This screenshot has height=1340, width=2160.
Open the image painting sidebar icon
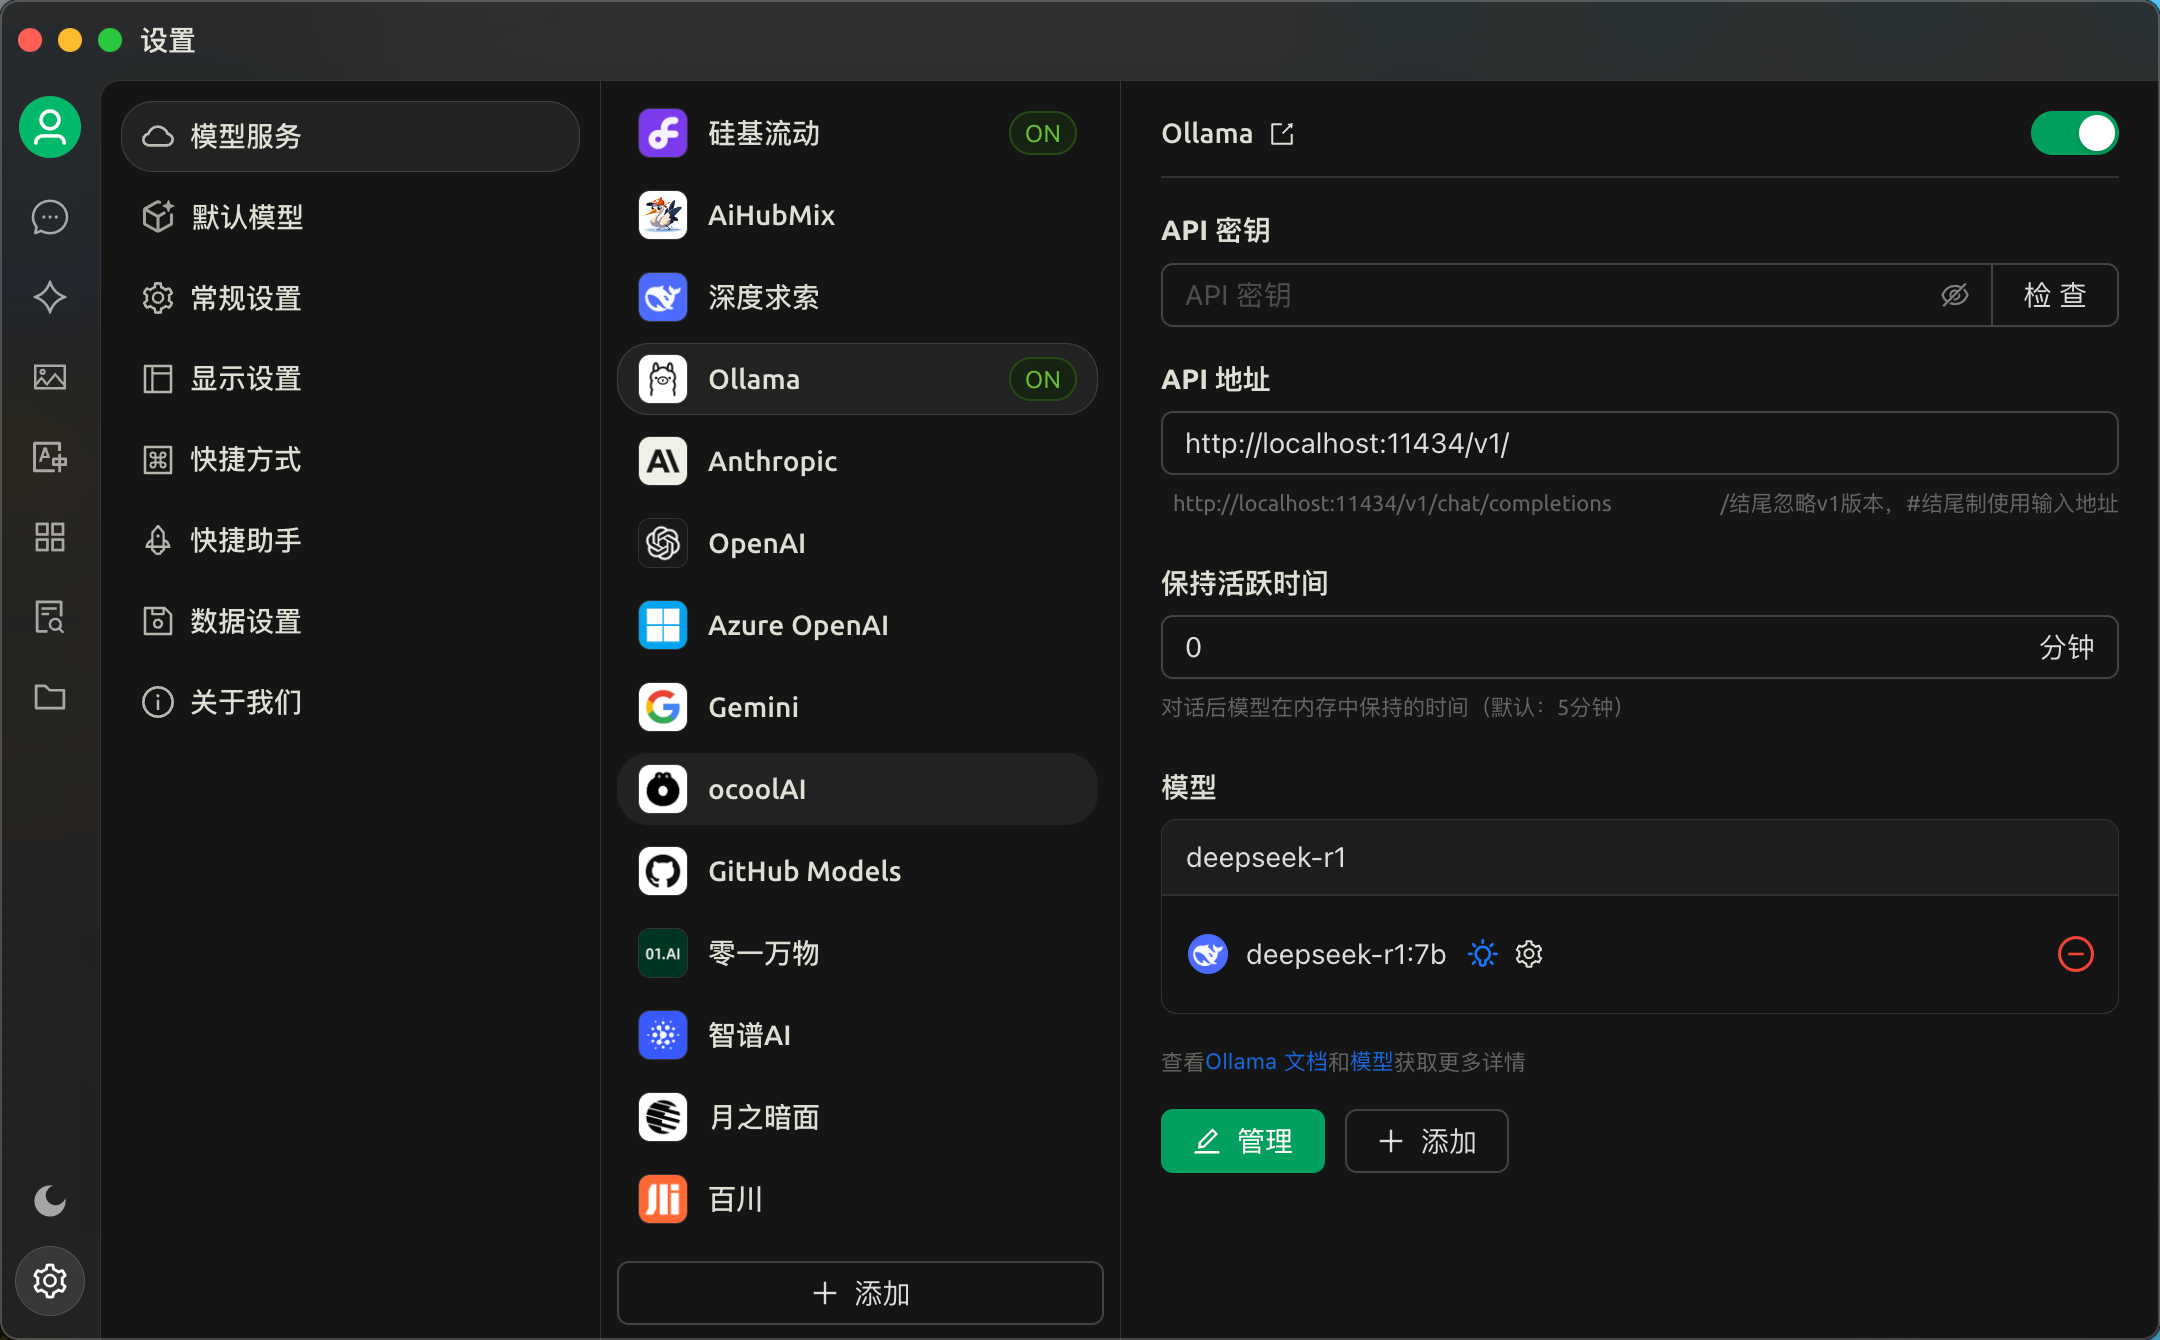(50, 377)
